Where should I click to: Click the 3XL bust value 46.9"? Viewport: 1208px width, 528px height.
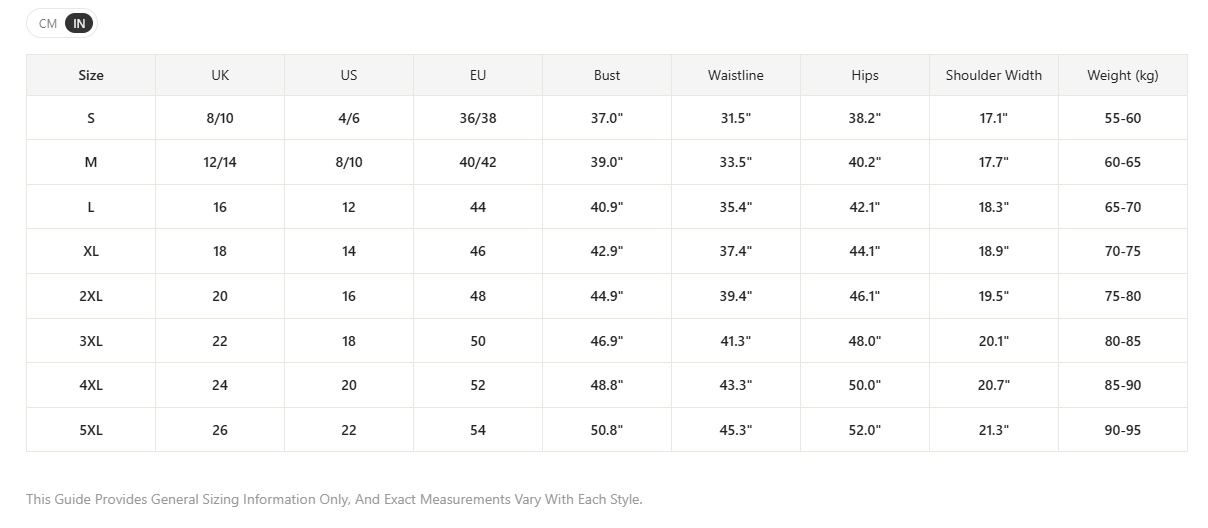(x=607, y=341)
